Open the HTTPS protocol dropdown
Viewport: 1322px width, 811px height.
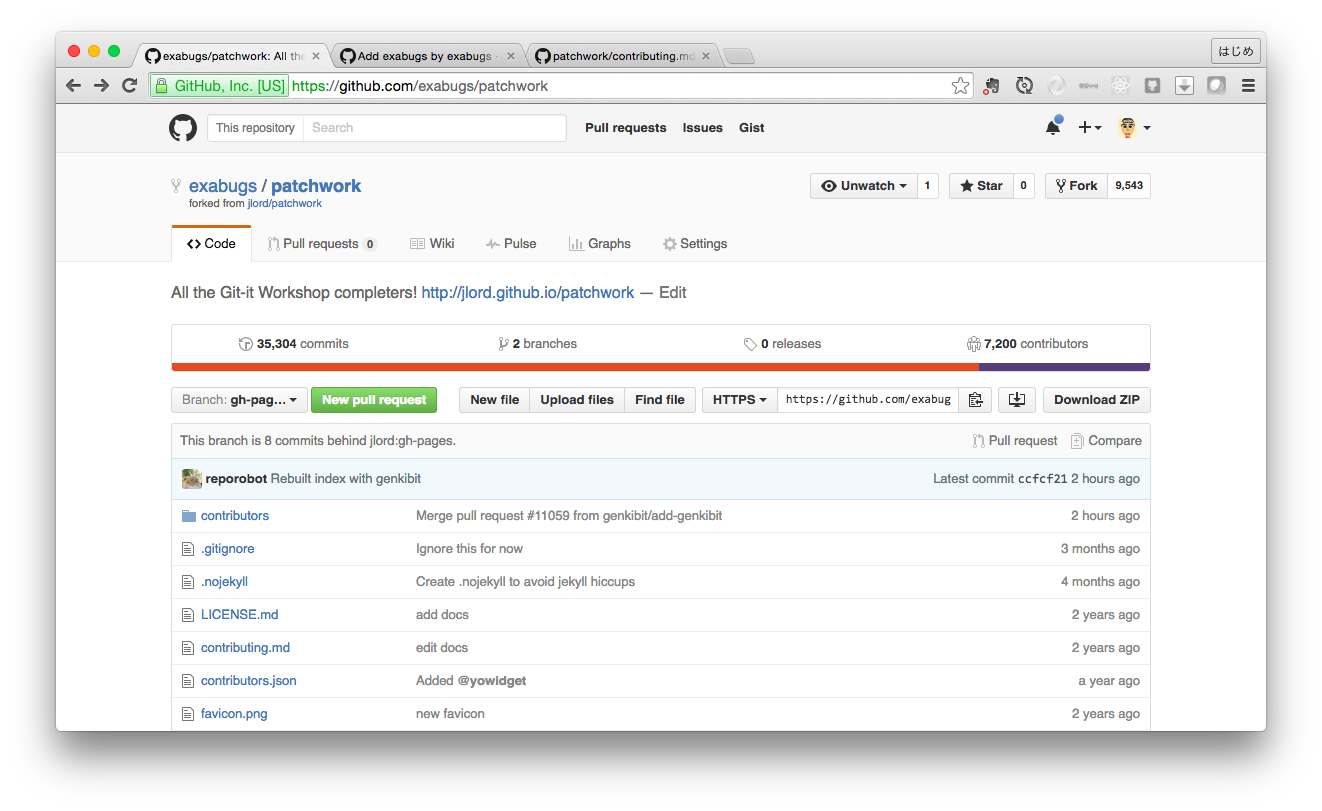click(x=740, y=400)
